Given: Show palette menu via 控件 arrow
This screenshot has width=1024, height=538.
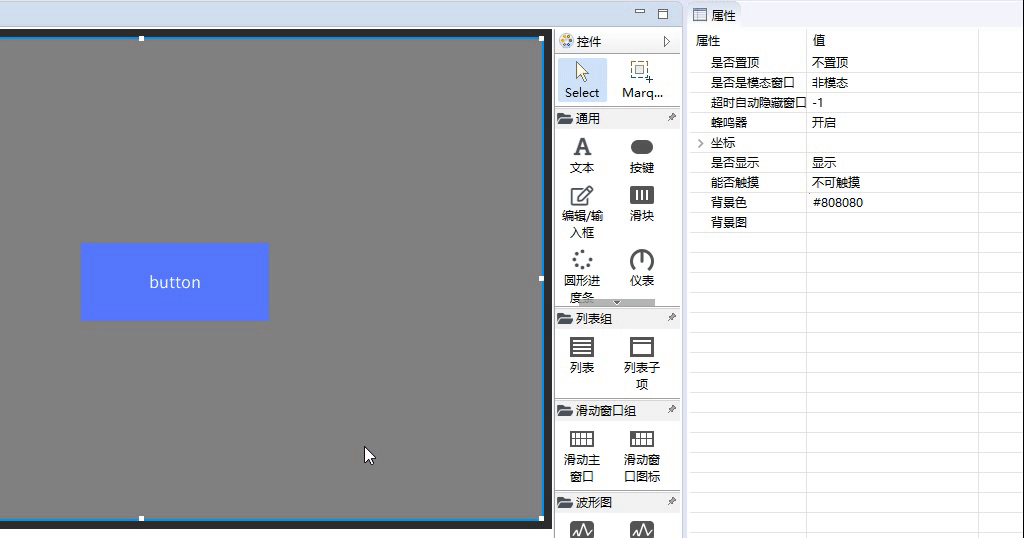Looking at the screenshot, I should pyautogui.click(x=667, y=42).
